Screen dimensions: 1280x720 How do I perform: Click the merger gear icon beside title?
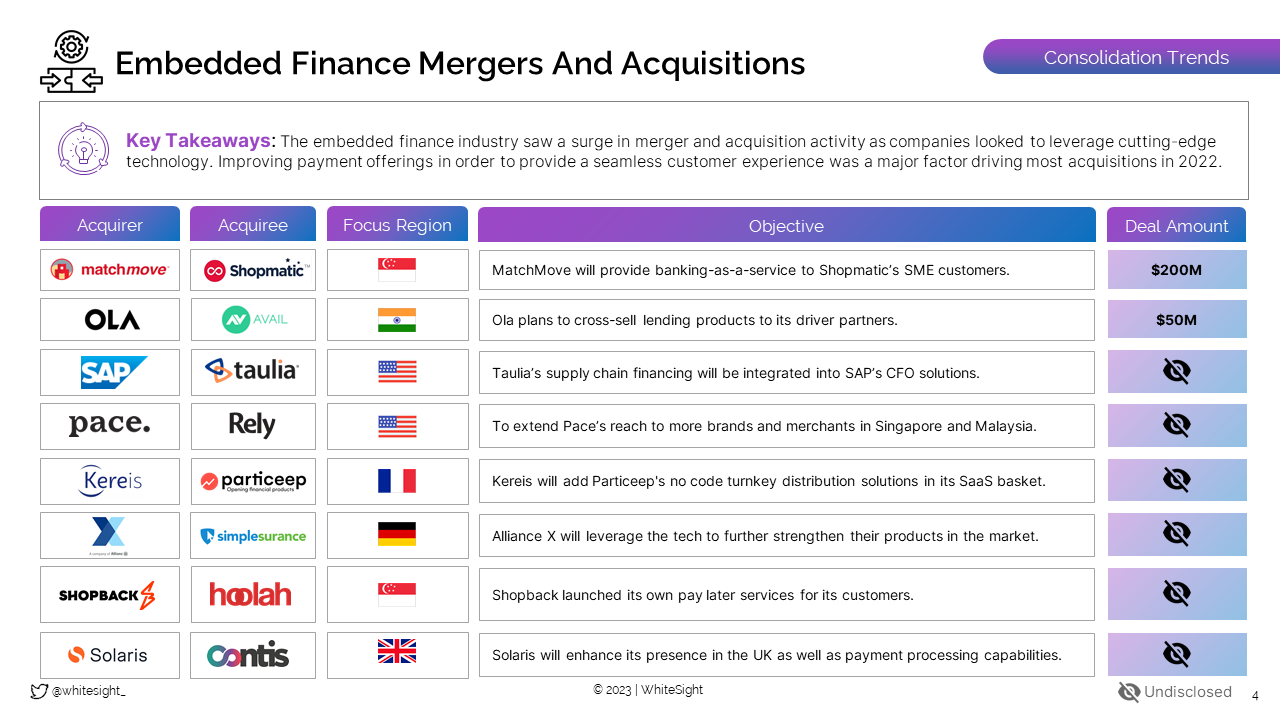(71, 62)
